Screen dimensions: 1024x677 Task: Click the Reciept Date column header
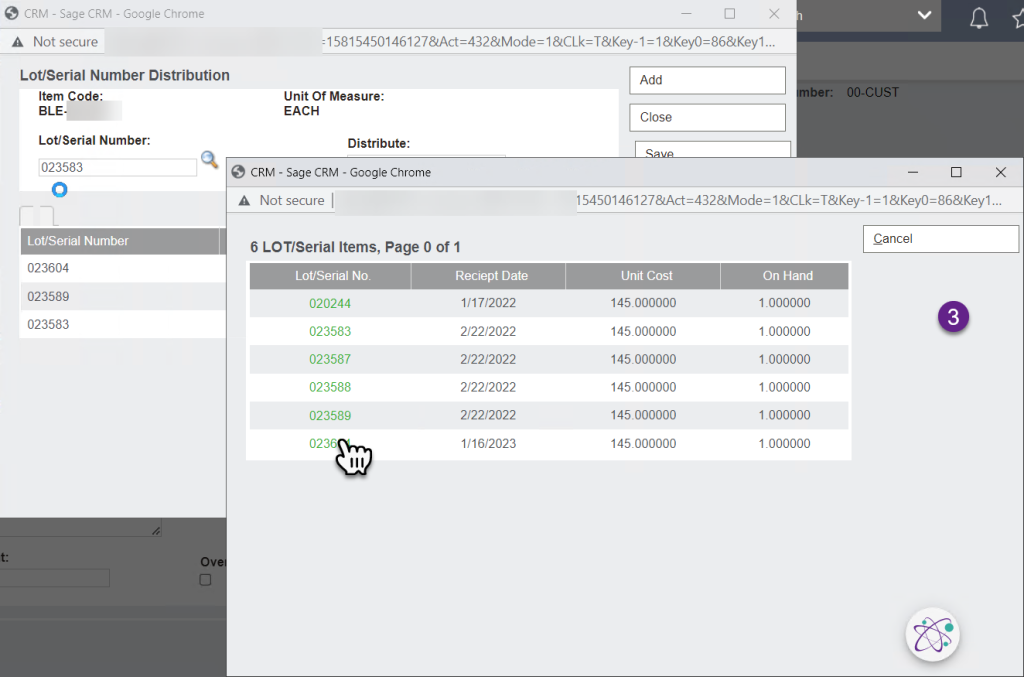click(488, 276)
